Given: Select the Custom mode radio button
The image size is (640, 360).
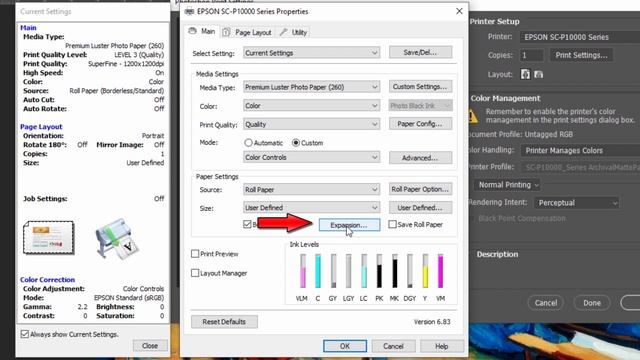Looking at the screenshot, I should click(296, 143).
